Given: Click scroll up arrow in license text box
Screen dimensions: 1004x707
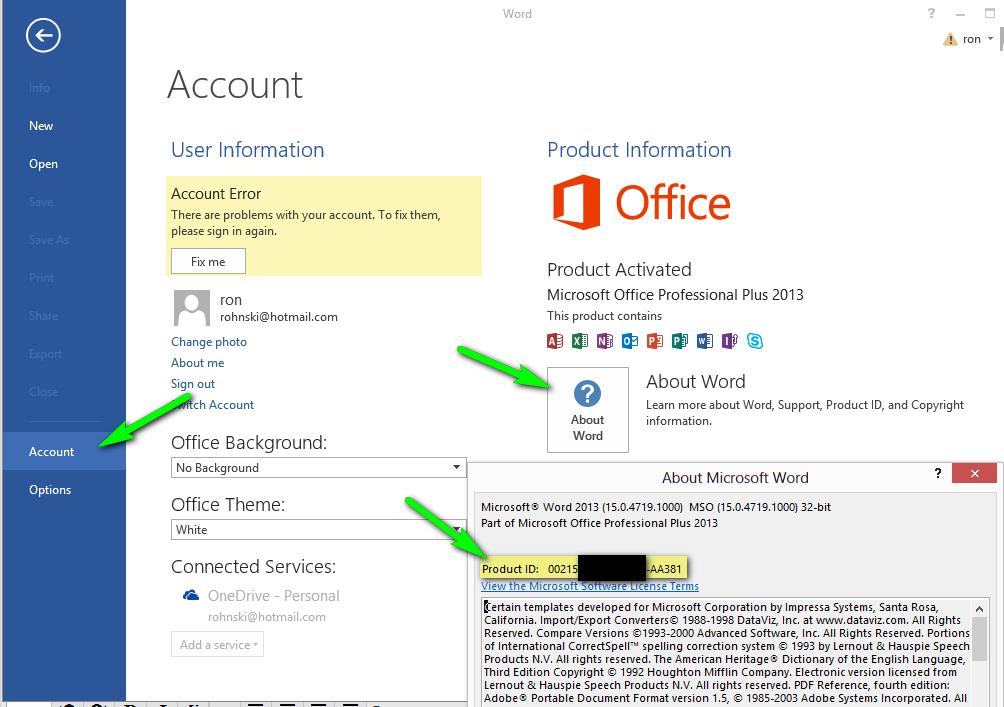Looking at the screenshot, I should 980,608.
